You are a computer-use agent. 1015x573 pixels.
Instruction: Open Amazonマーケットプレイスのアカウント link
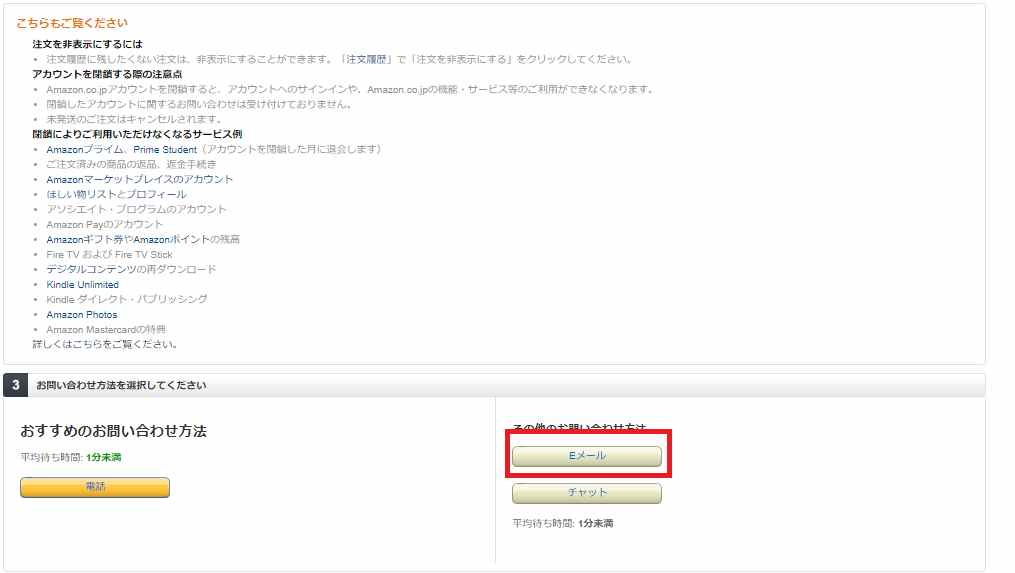click(x=139, y=180)
